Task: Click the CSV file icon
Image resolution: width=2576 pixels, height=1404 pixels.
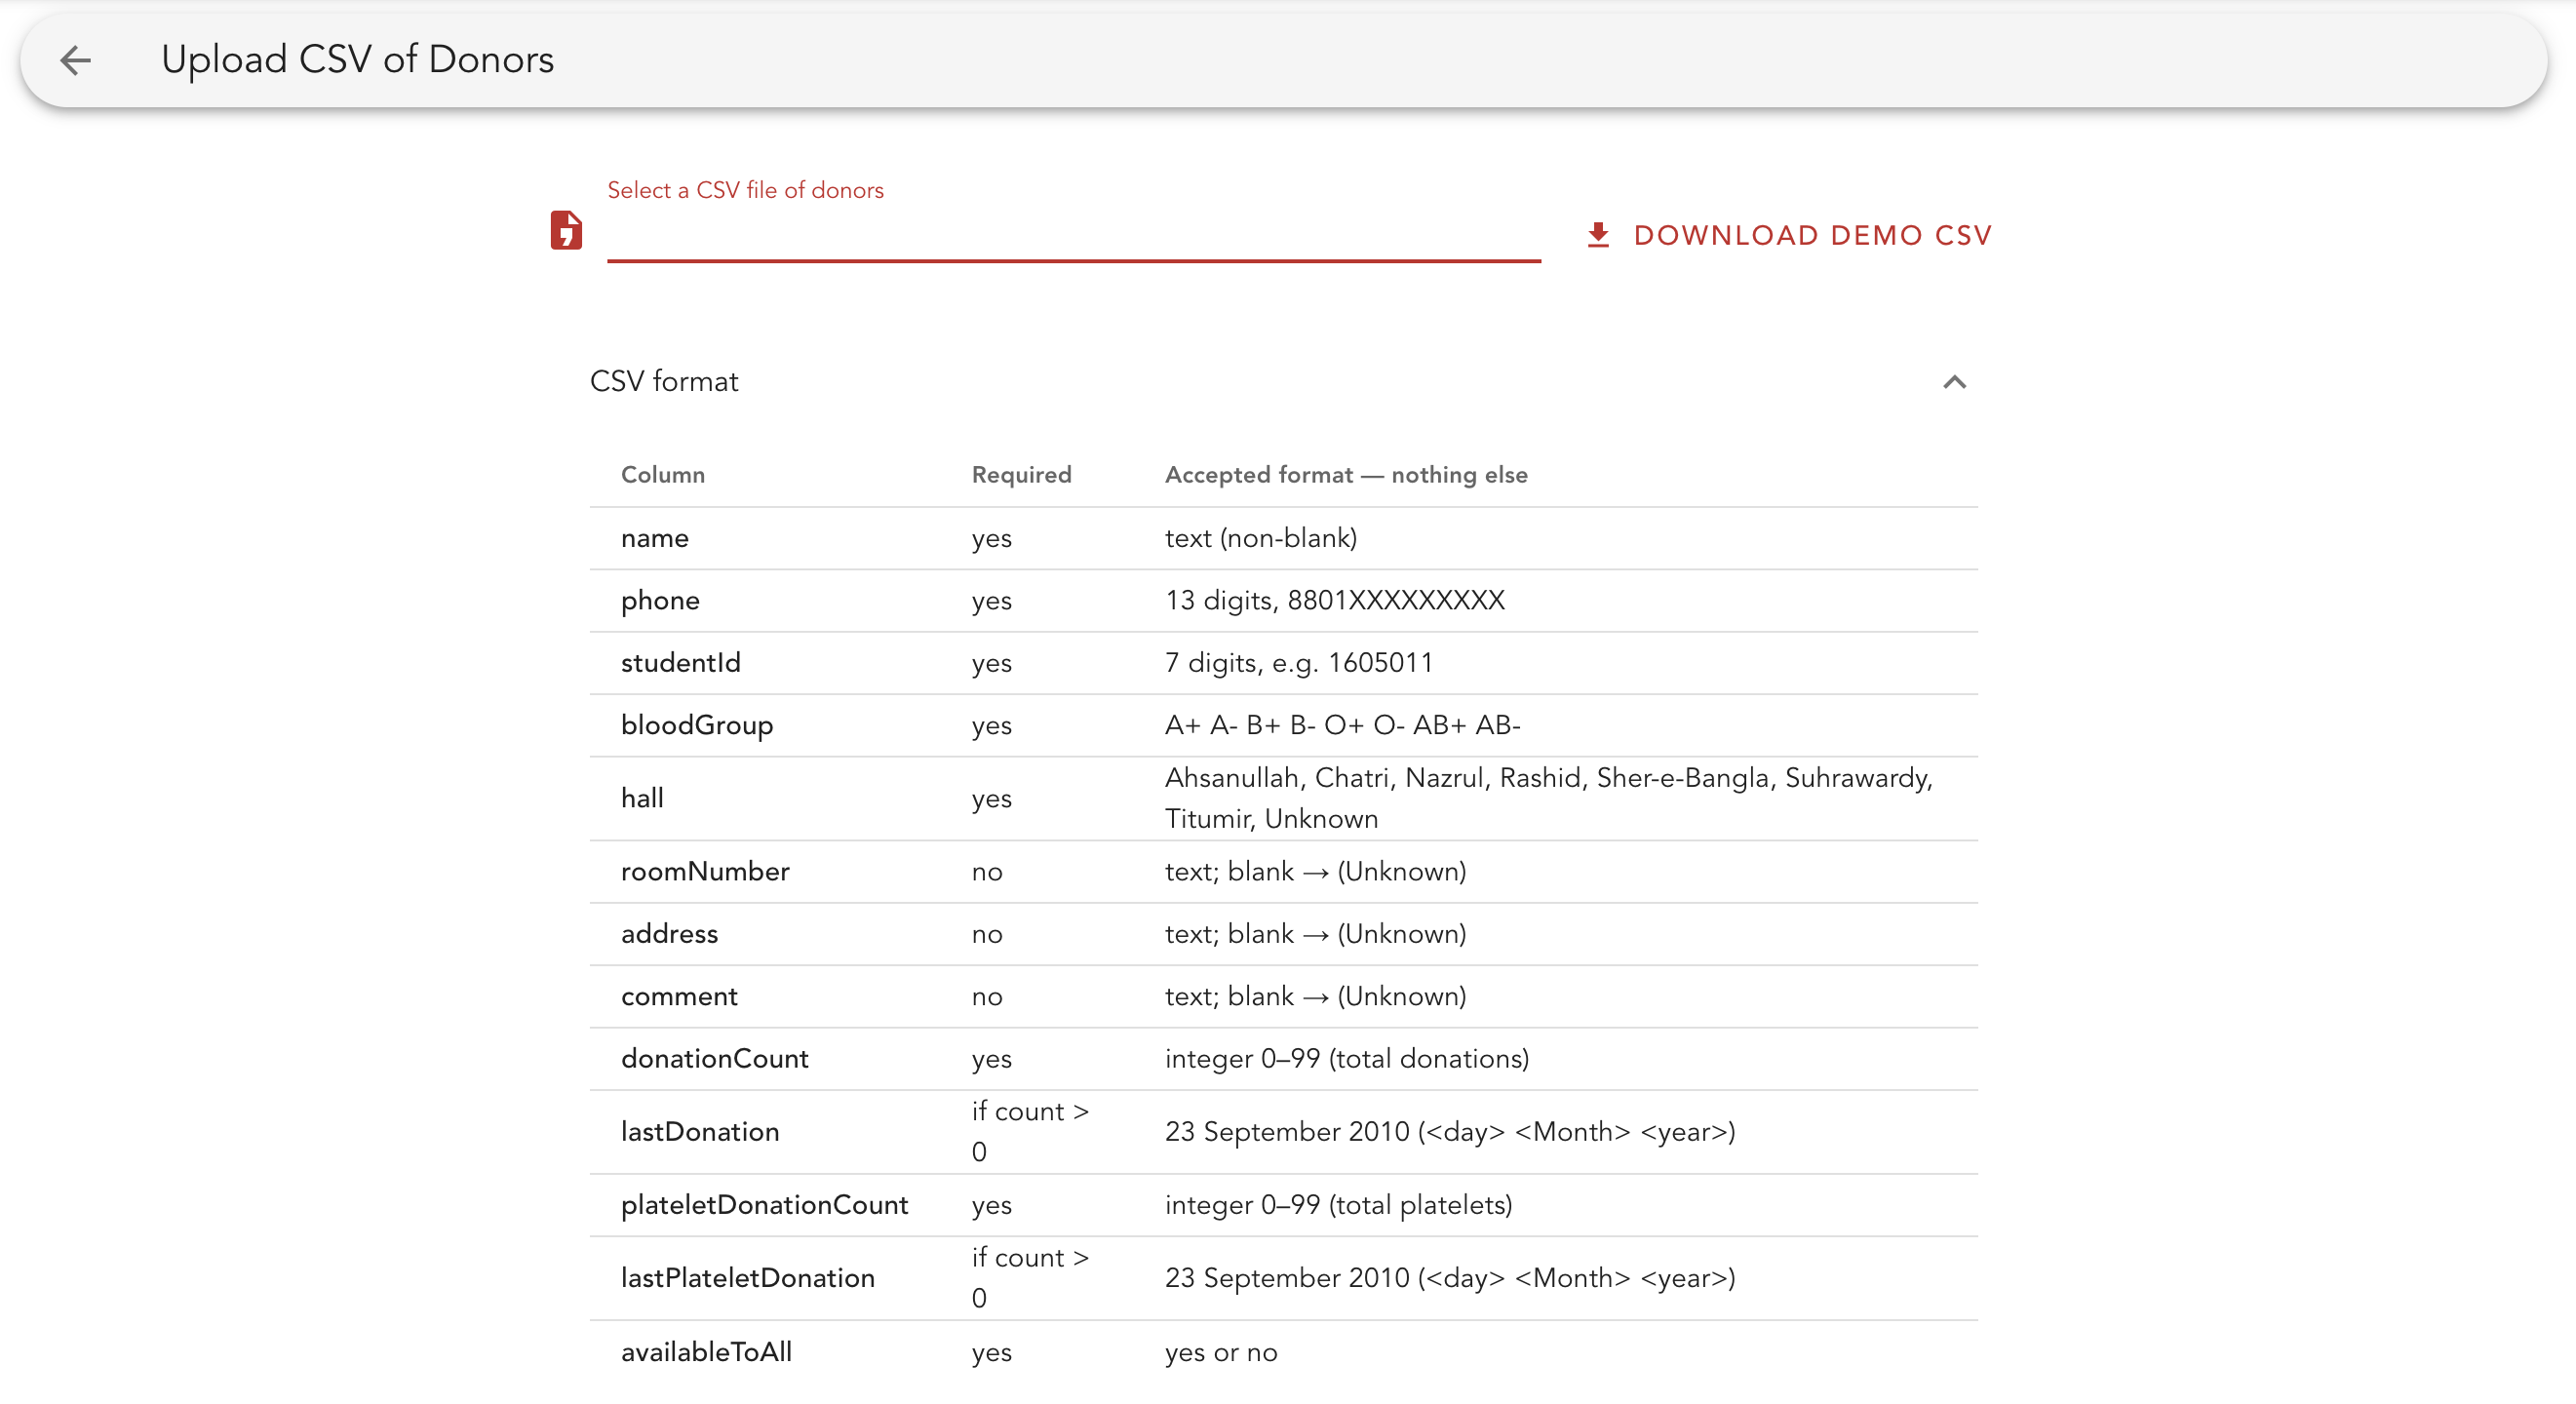Action: [x=566, y=231]
